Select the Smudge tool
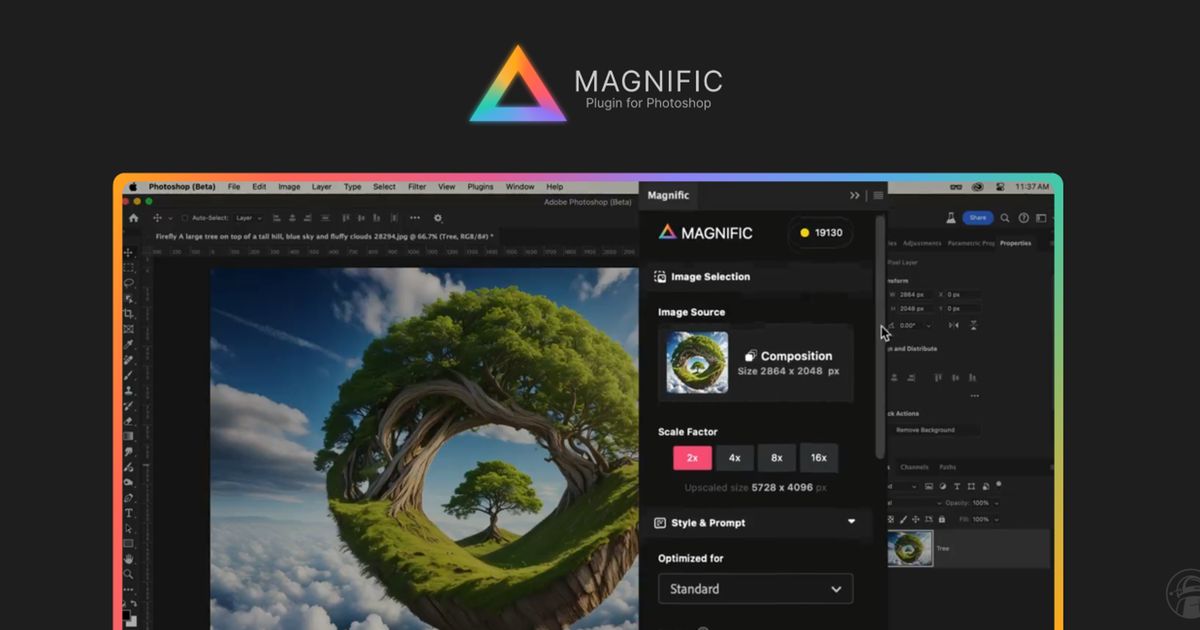The width and height of the screenshot is (1200, 630). (x=129, y=452)
